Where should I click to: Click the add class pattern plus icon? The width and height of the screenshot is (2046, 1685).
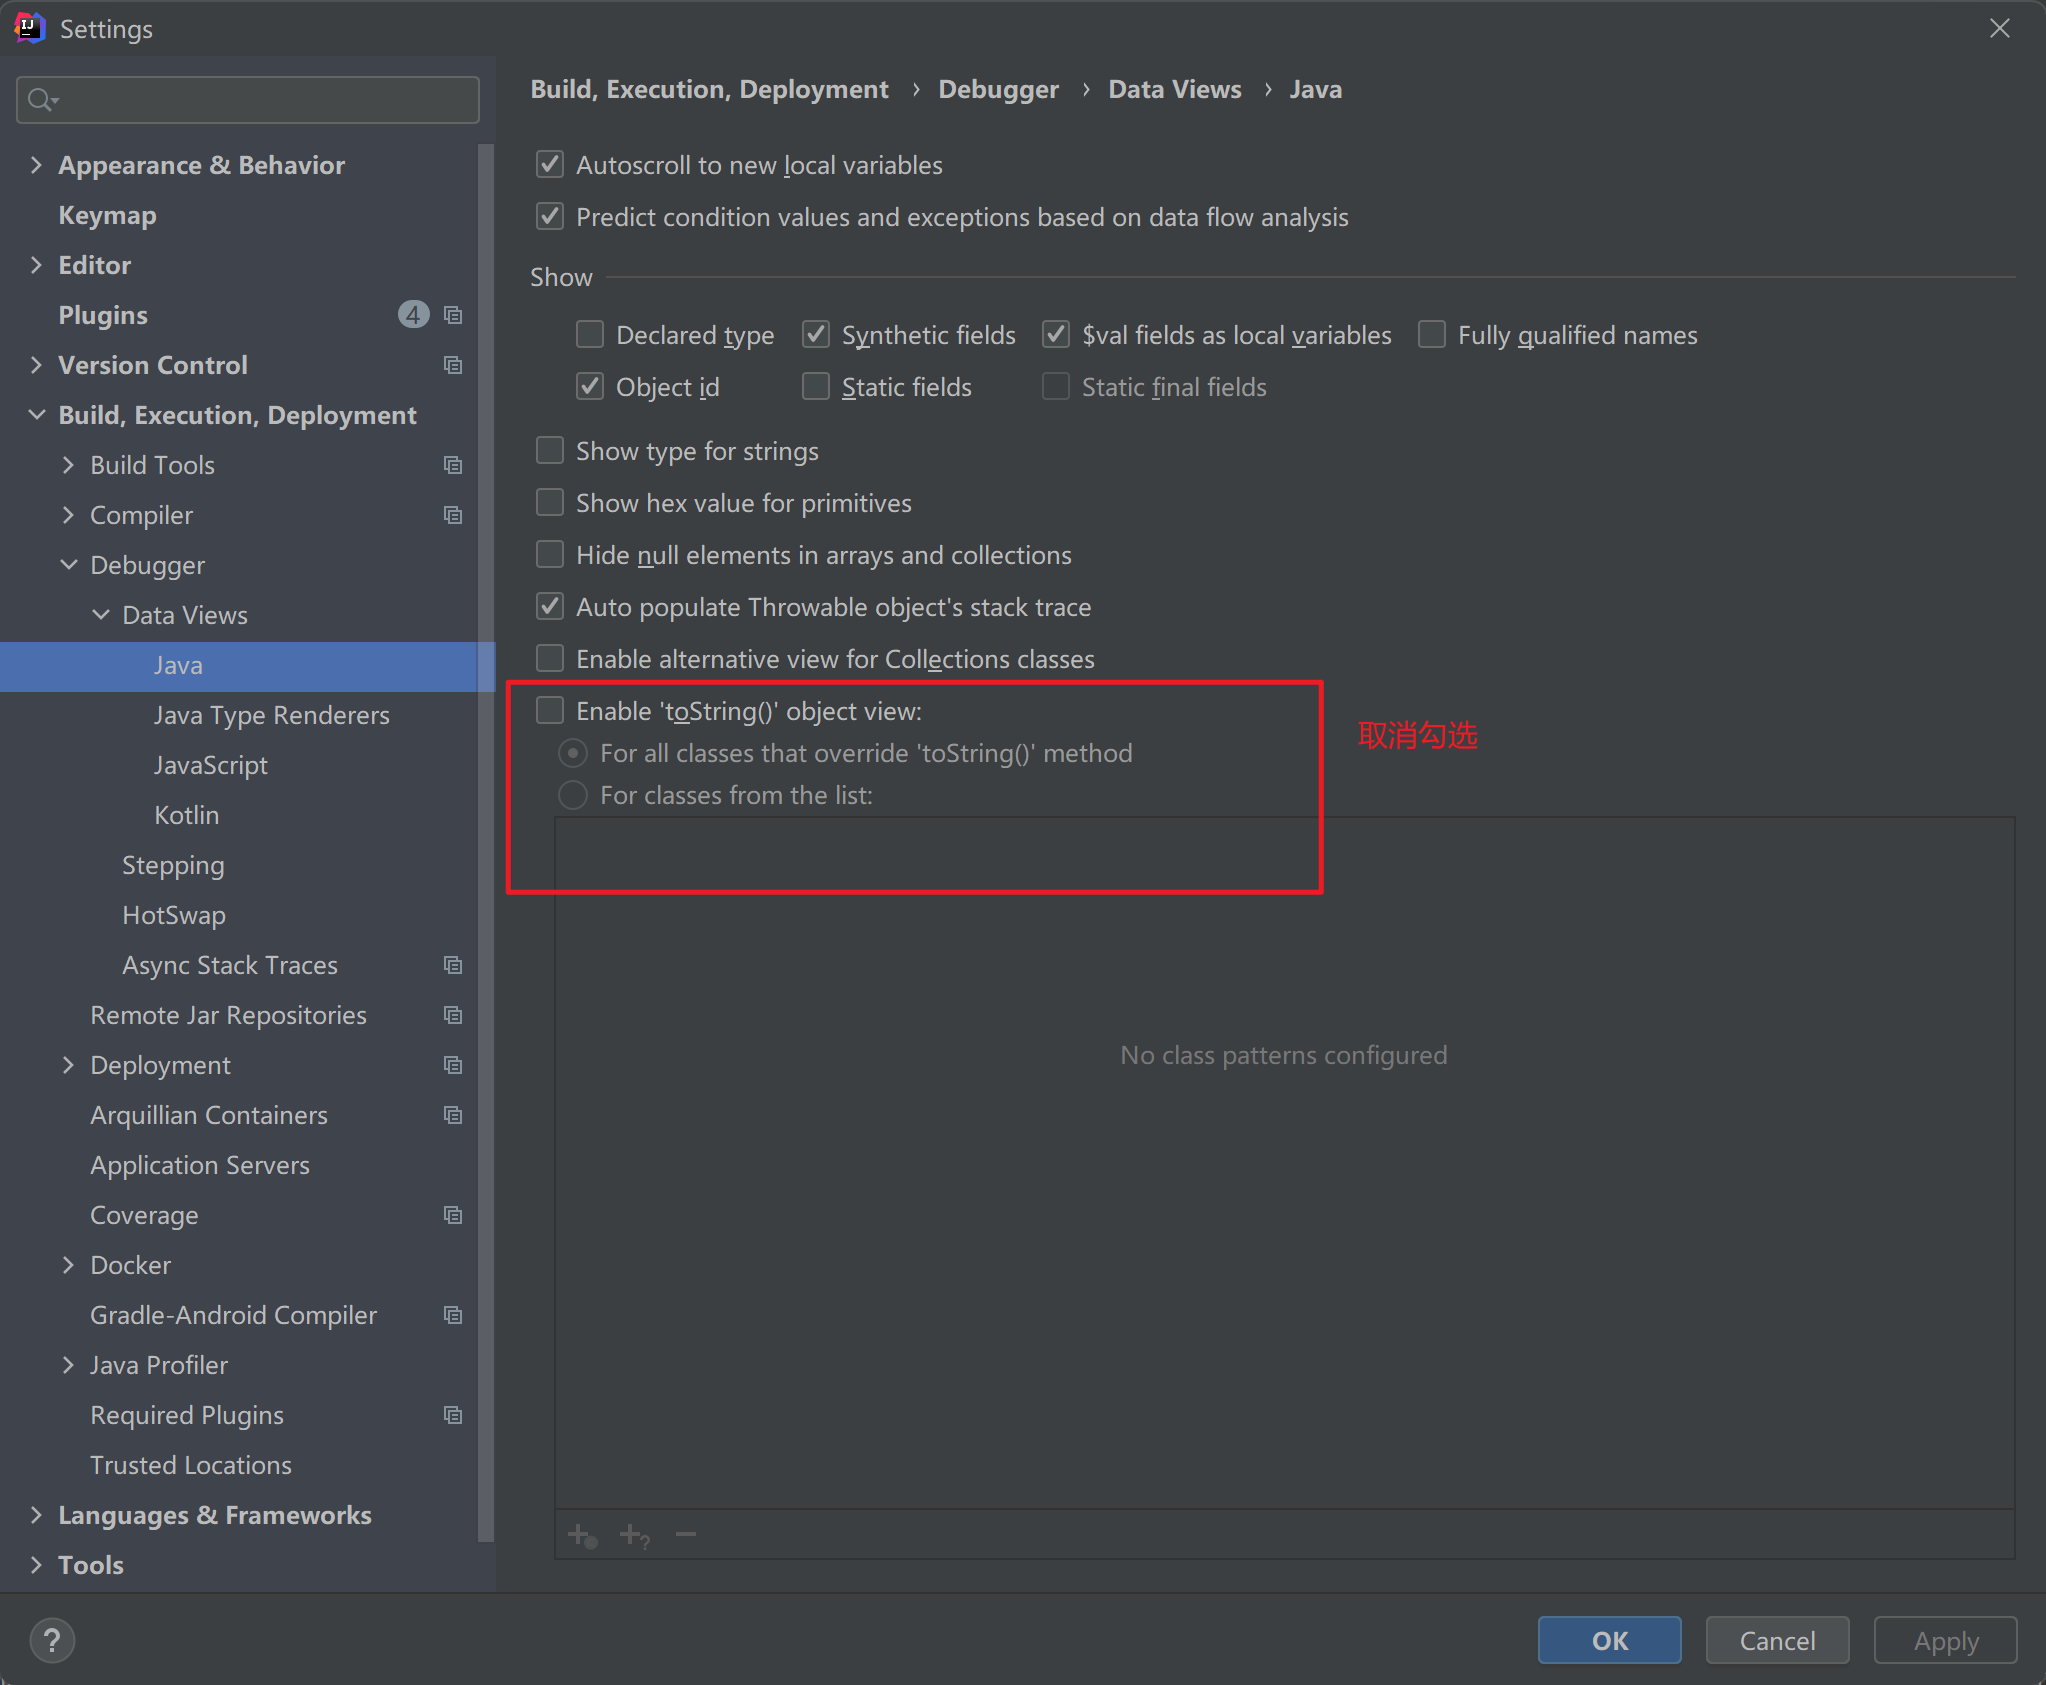point(581,1534)
